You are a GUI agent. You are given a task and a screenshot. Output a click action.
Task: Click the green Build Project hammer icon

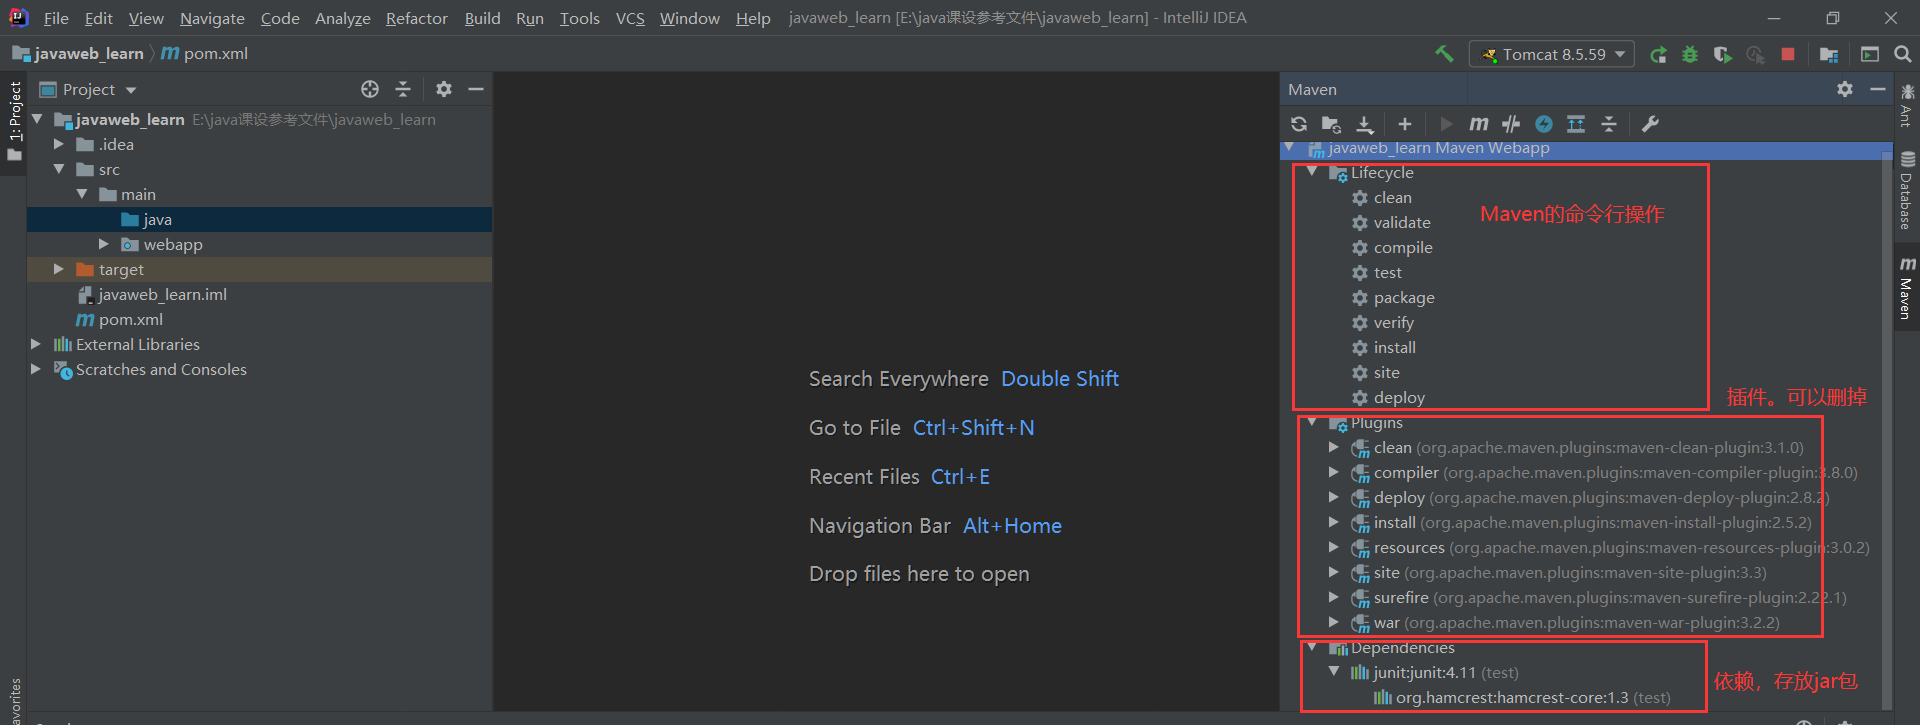[1444, 54]
